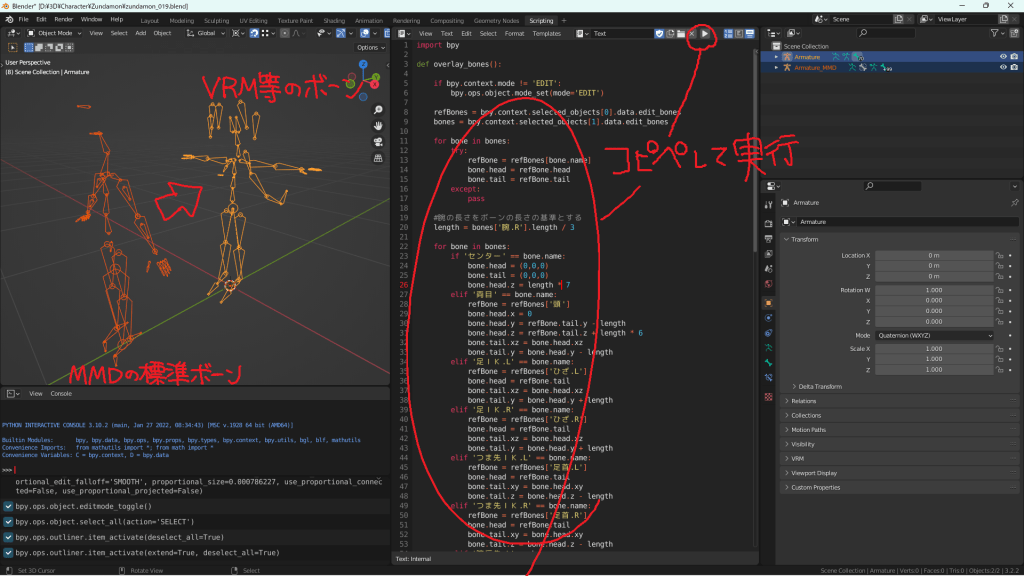This screenshot has height=576, width=1024.
Task: Toggle lock on Location X
Action: pos(999,255)
